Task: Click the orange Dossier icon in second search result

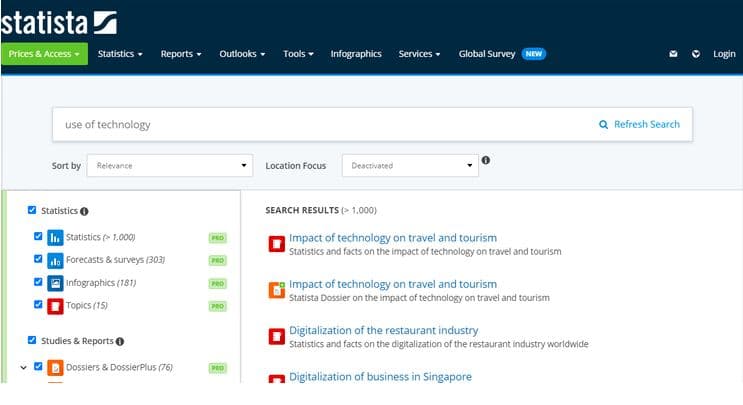Action: (277, 291)
